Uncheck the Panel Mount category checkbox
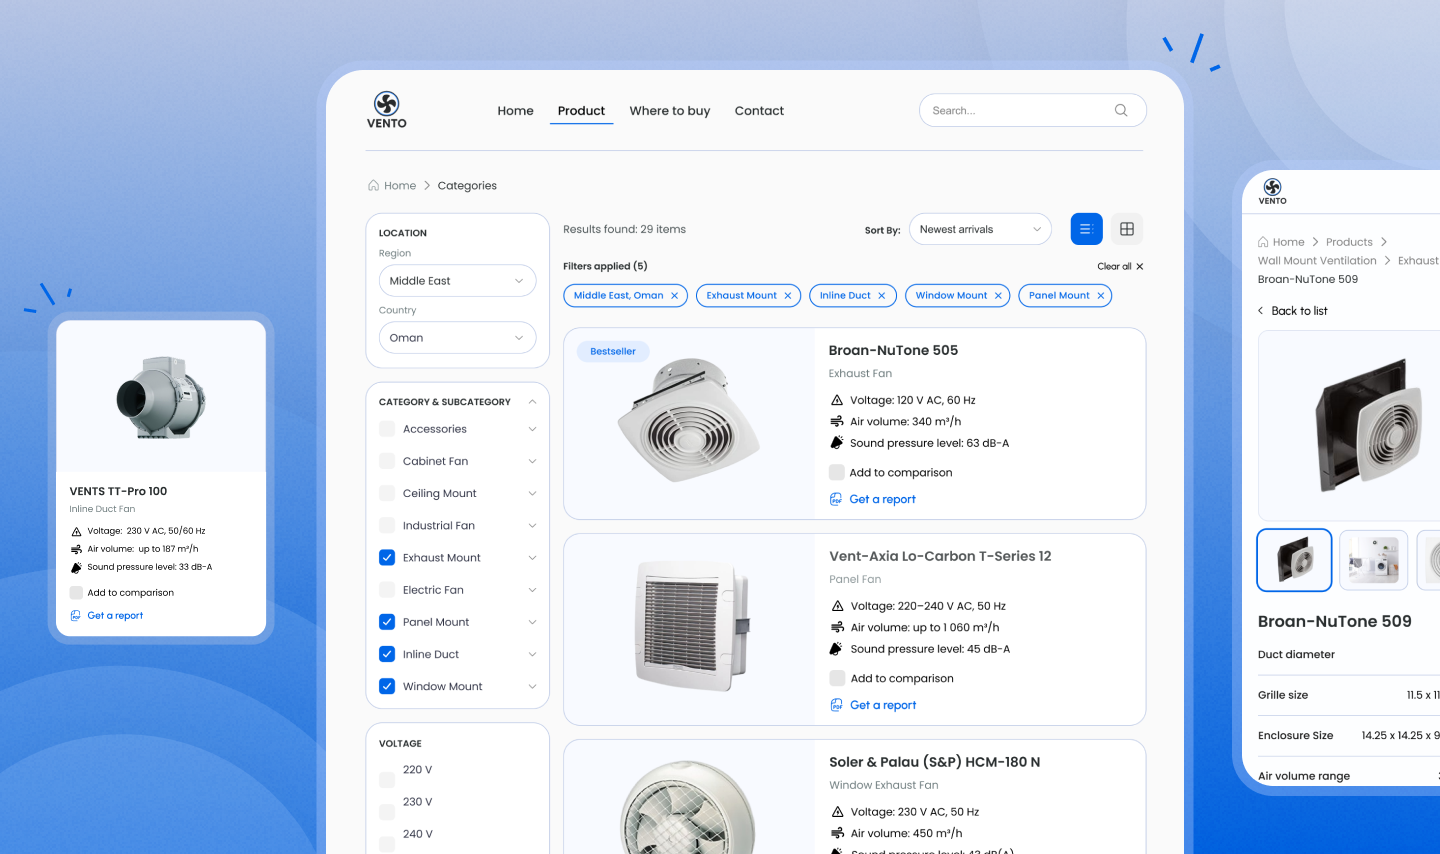 387,622
